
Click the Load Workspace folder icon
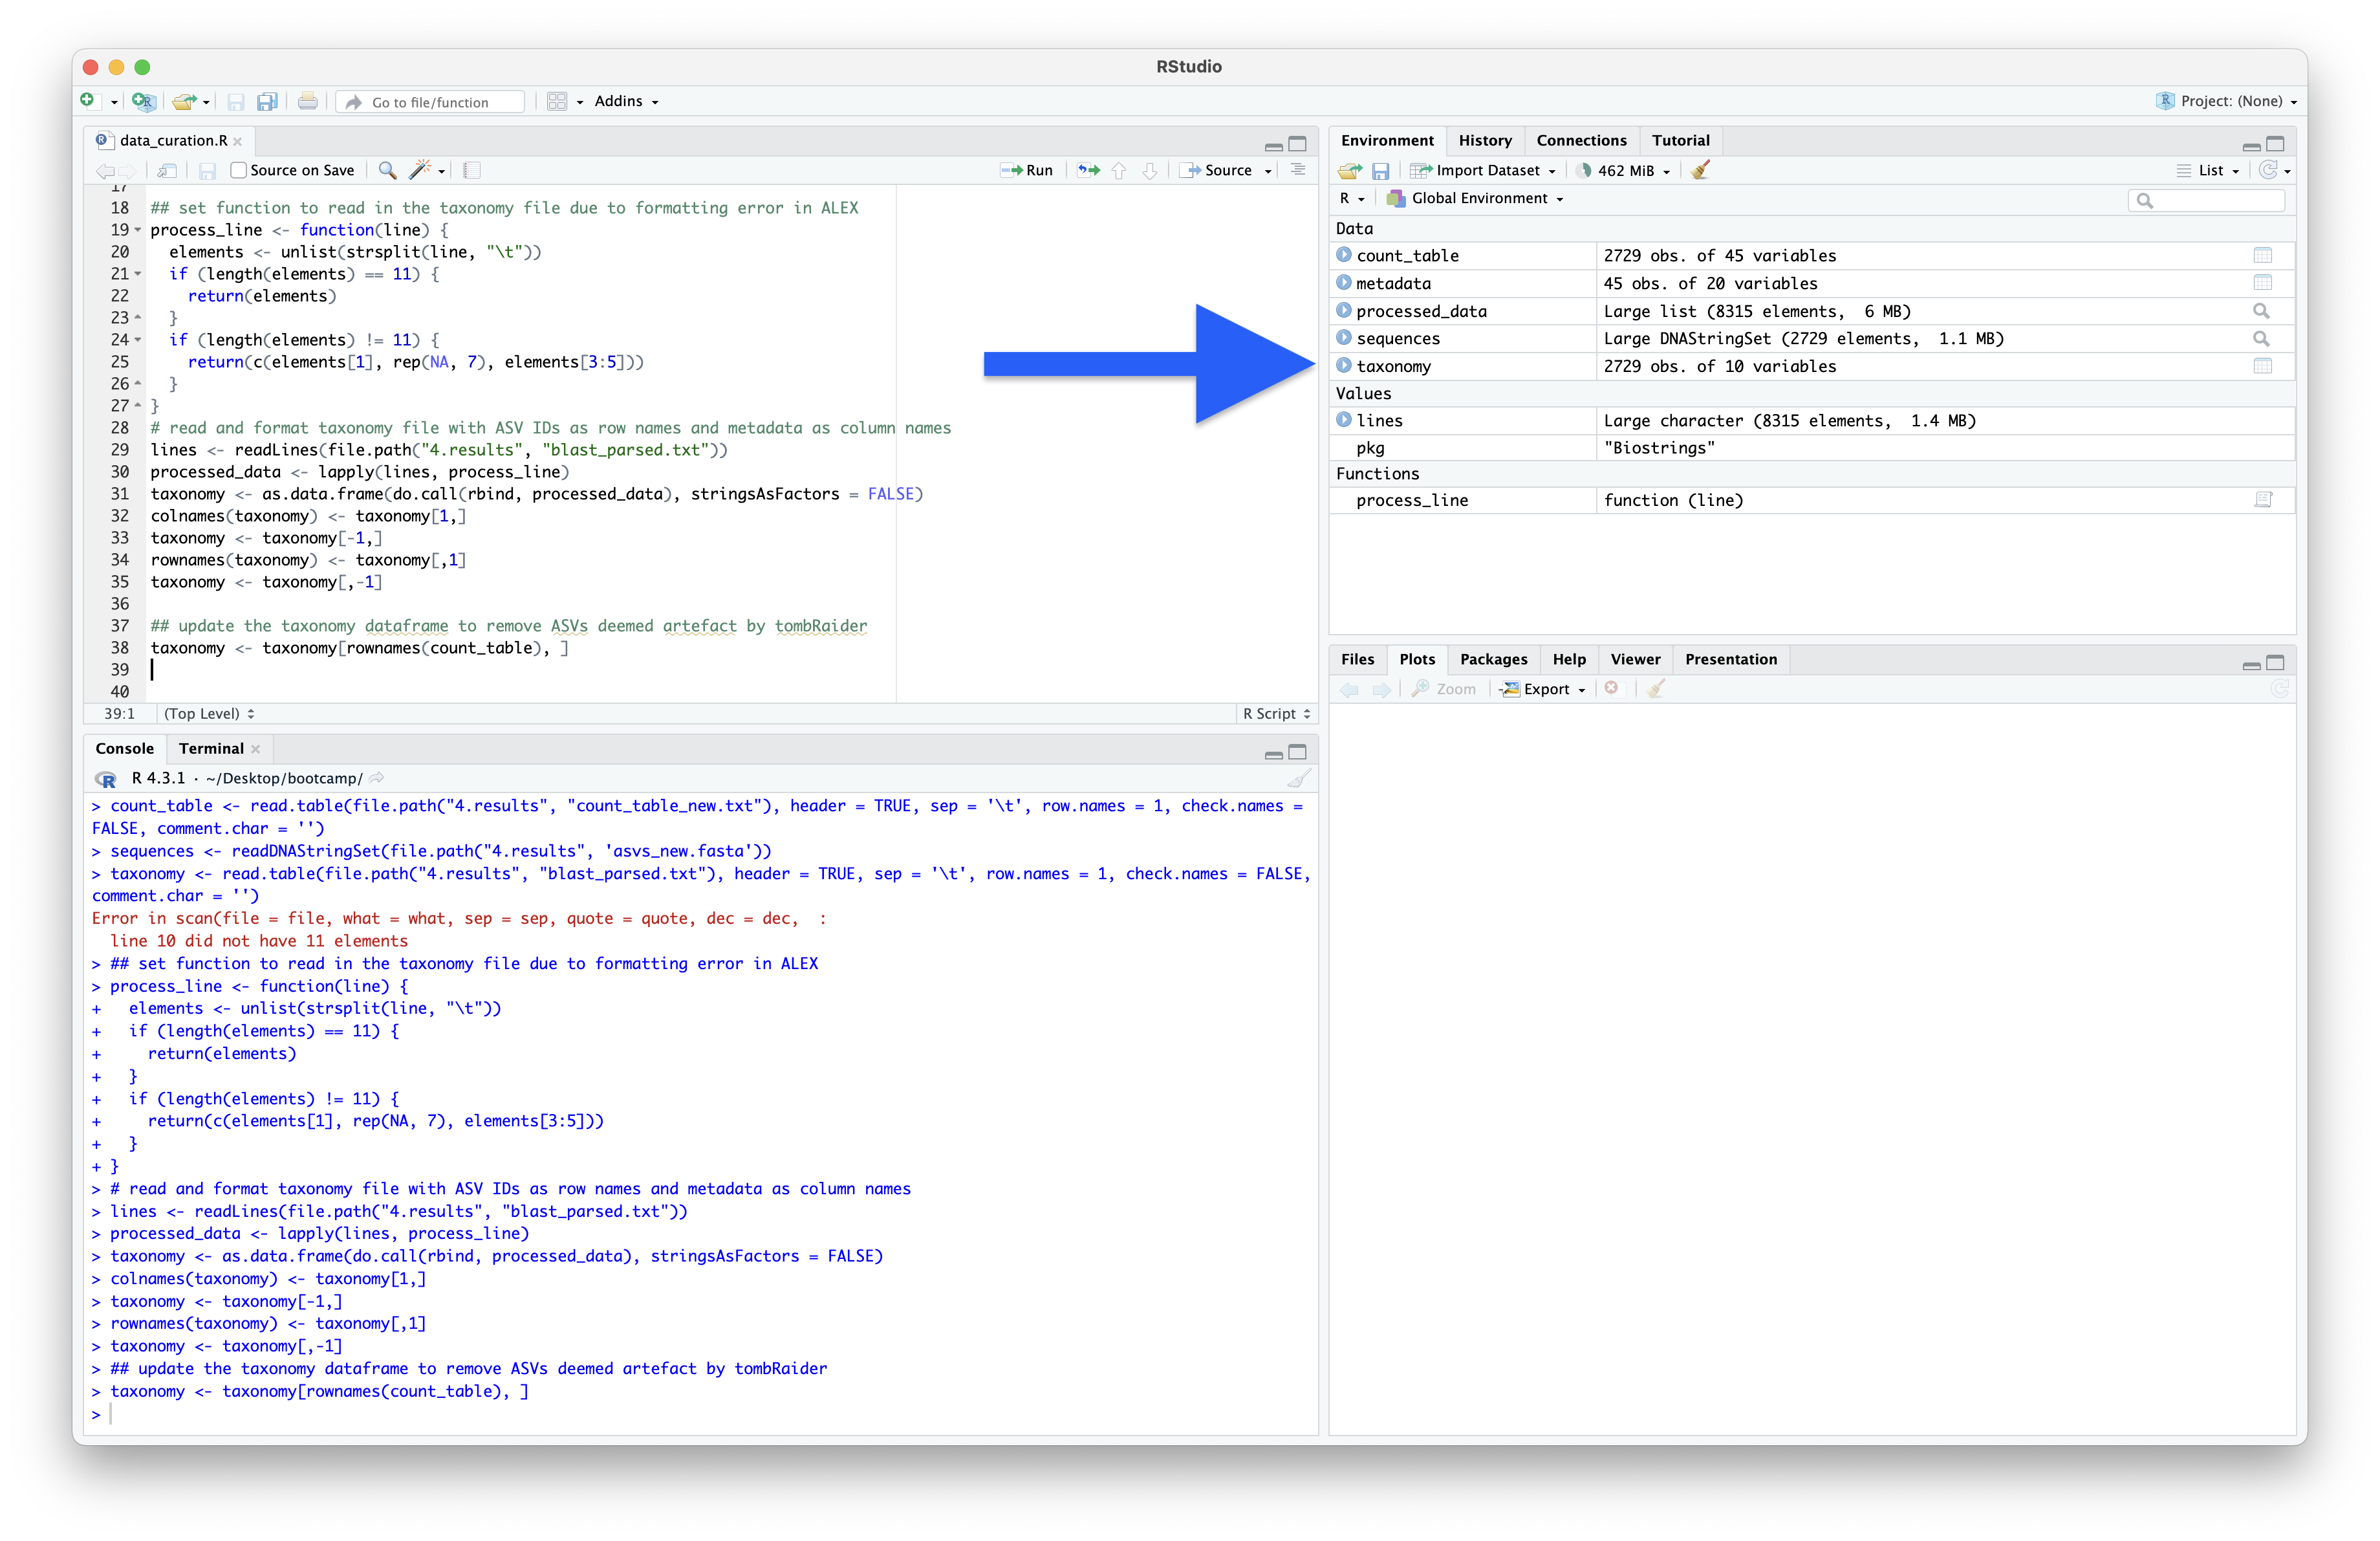point(1349,170)
